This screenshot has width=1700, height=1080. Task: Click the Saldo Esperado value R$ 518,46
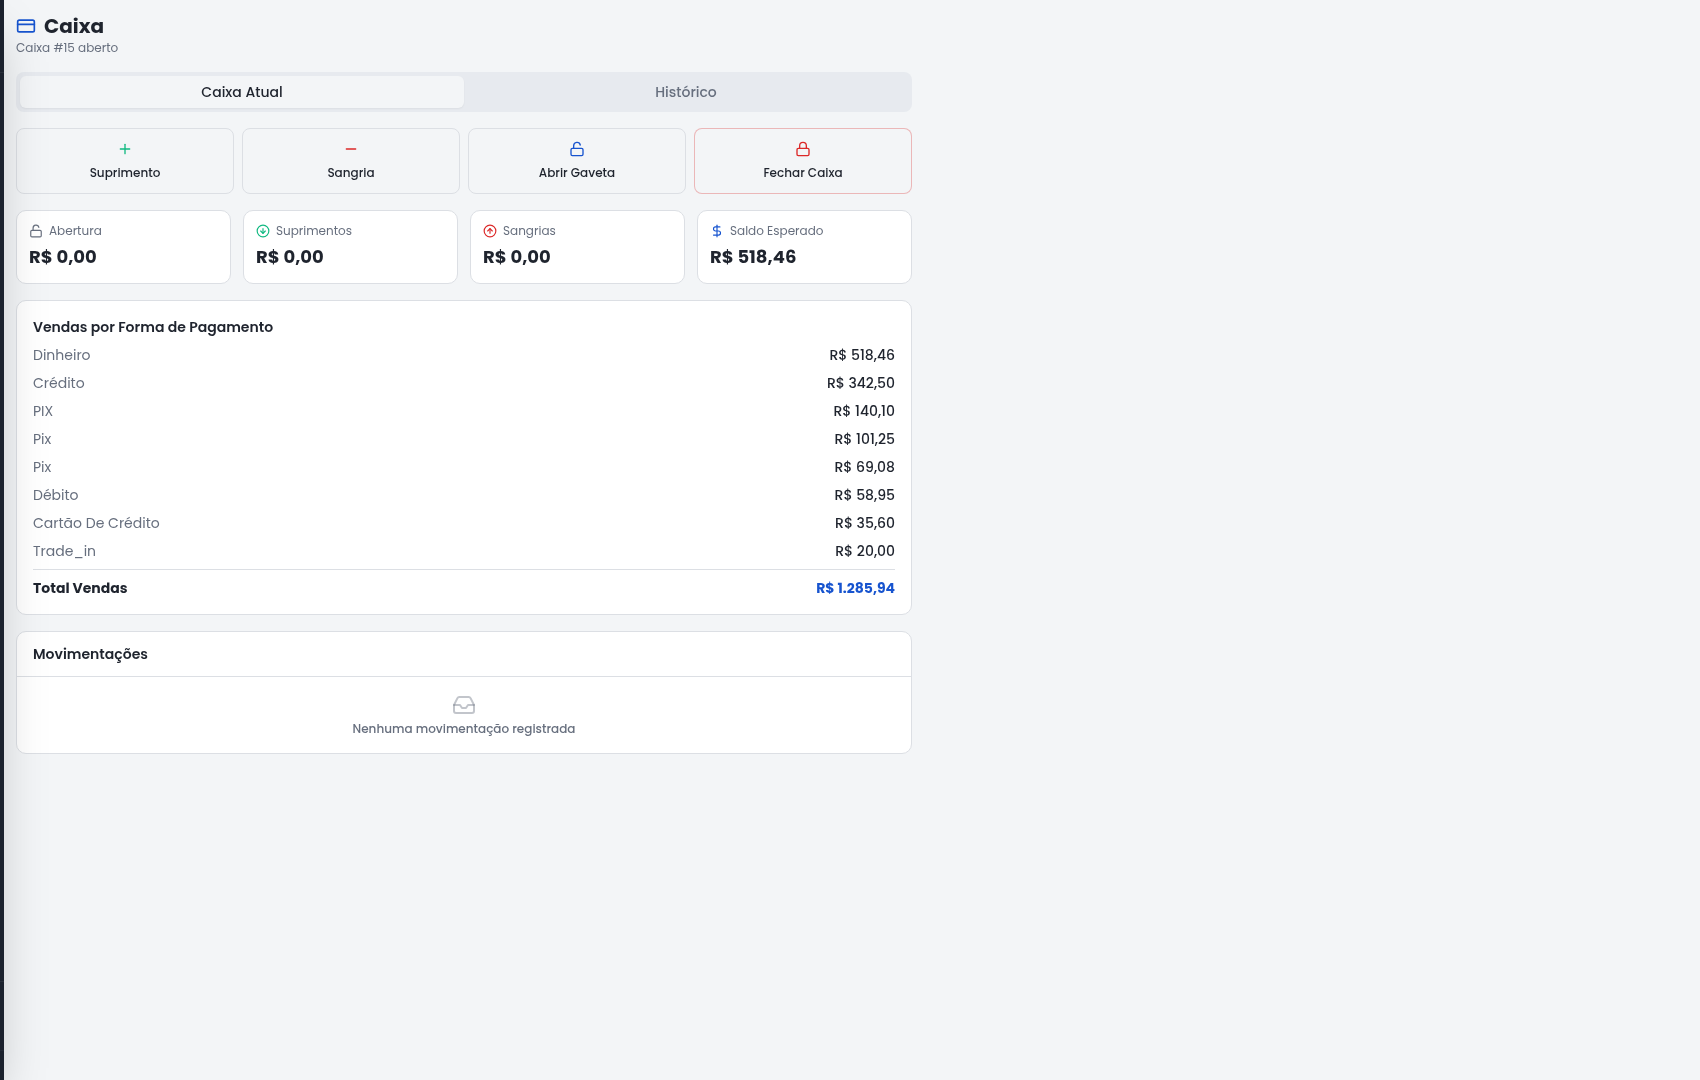(753, 257)
